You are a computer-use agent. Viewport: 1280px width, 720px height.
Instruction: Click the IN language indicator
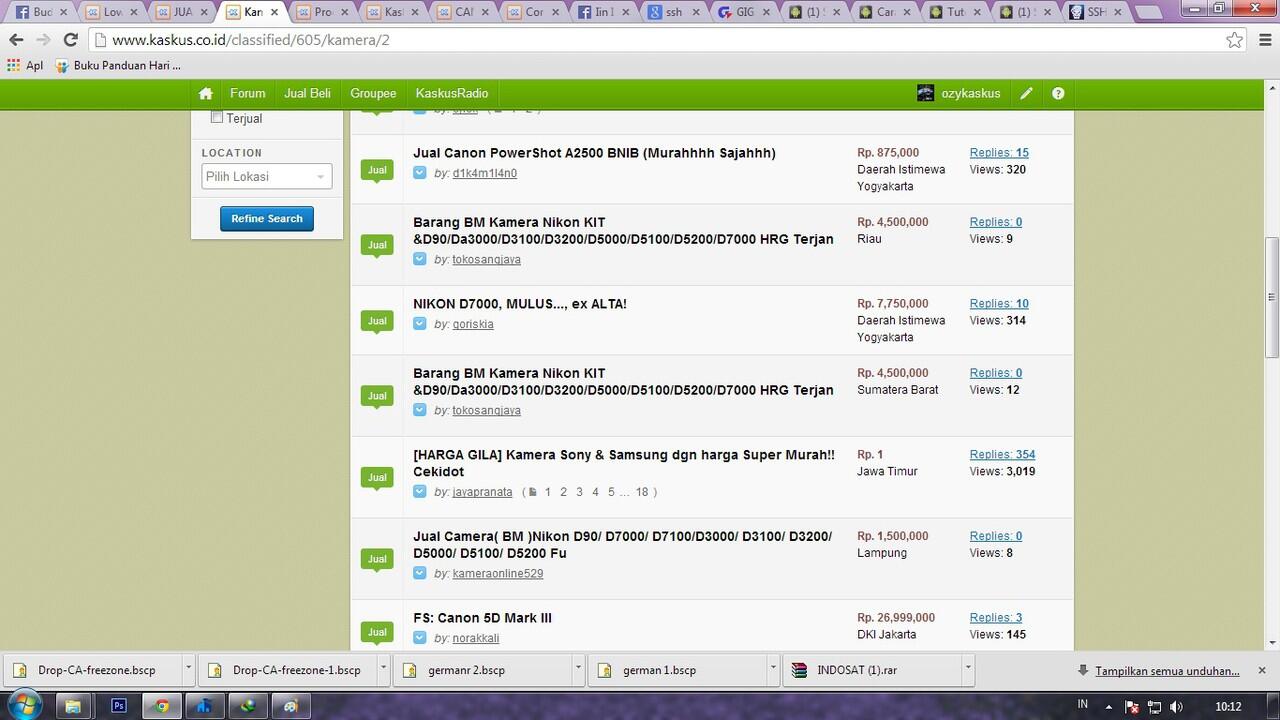[1082, 705]
